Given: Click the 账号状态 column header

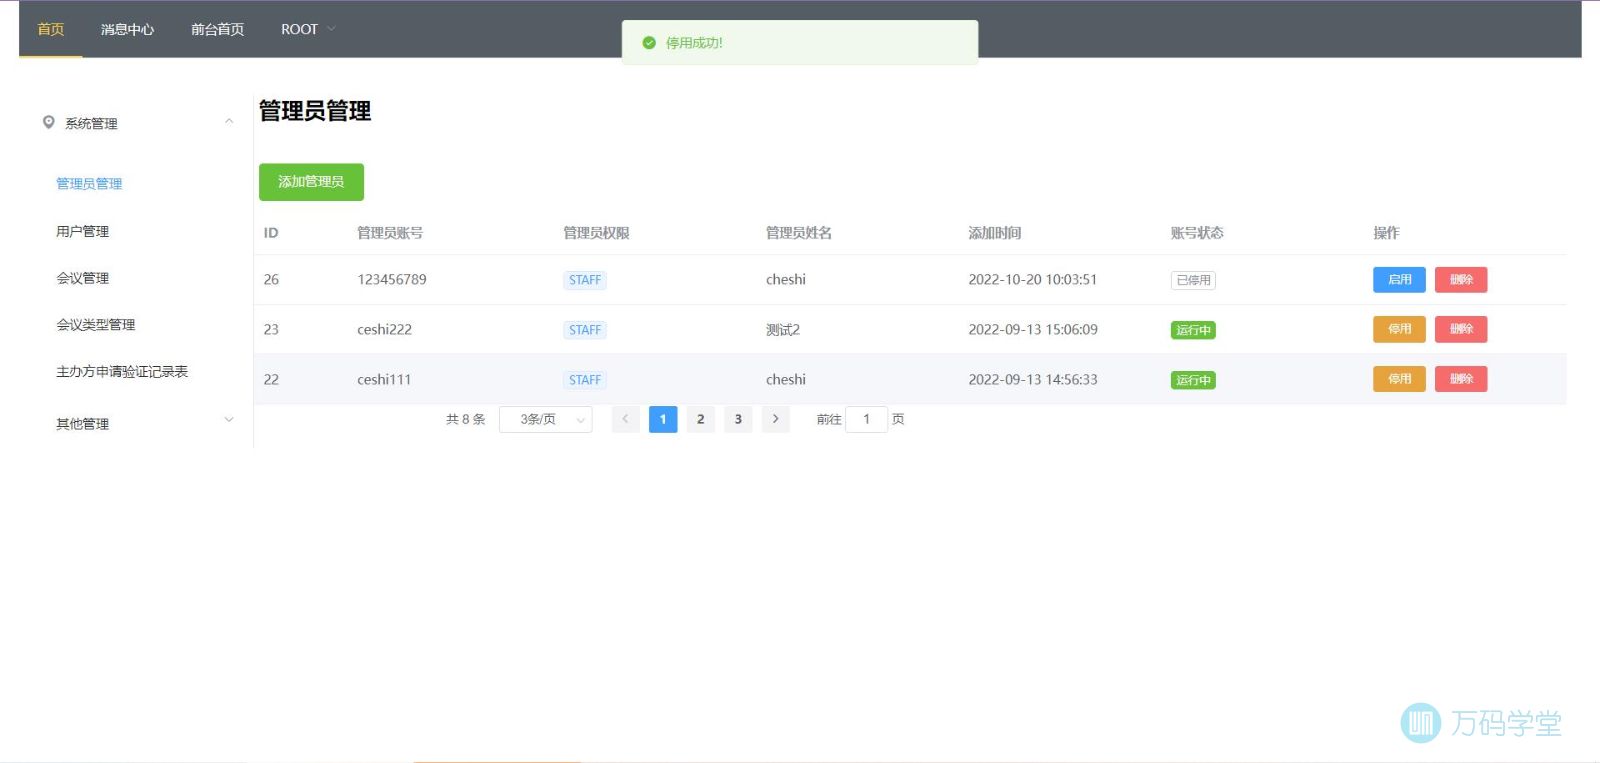Looking at the screenshot, I should point(1197,233).
